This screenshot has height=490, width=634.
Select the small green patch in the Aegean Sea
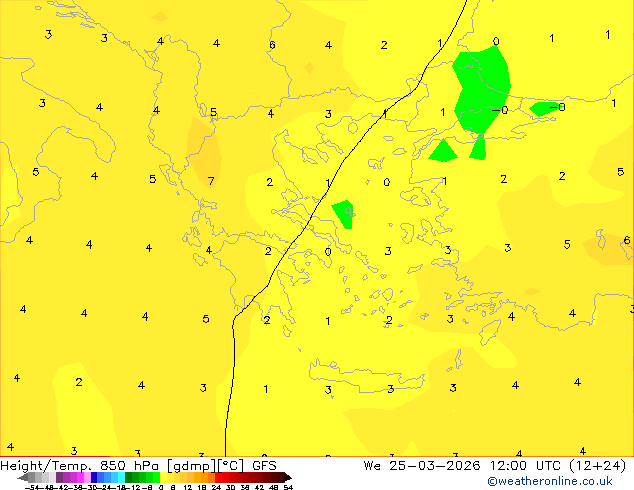coord(344,212)
